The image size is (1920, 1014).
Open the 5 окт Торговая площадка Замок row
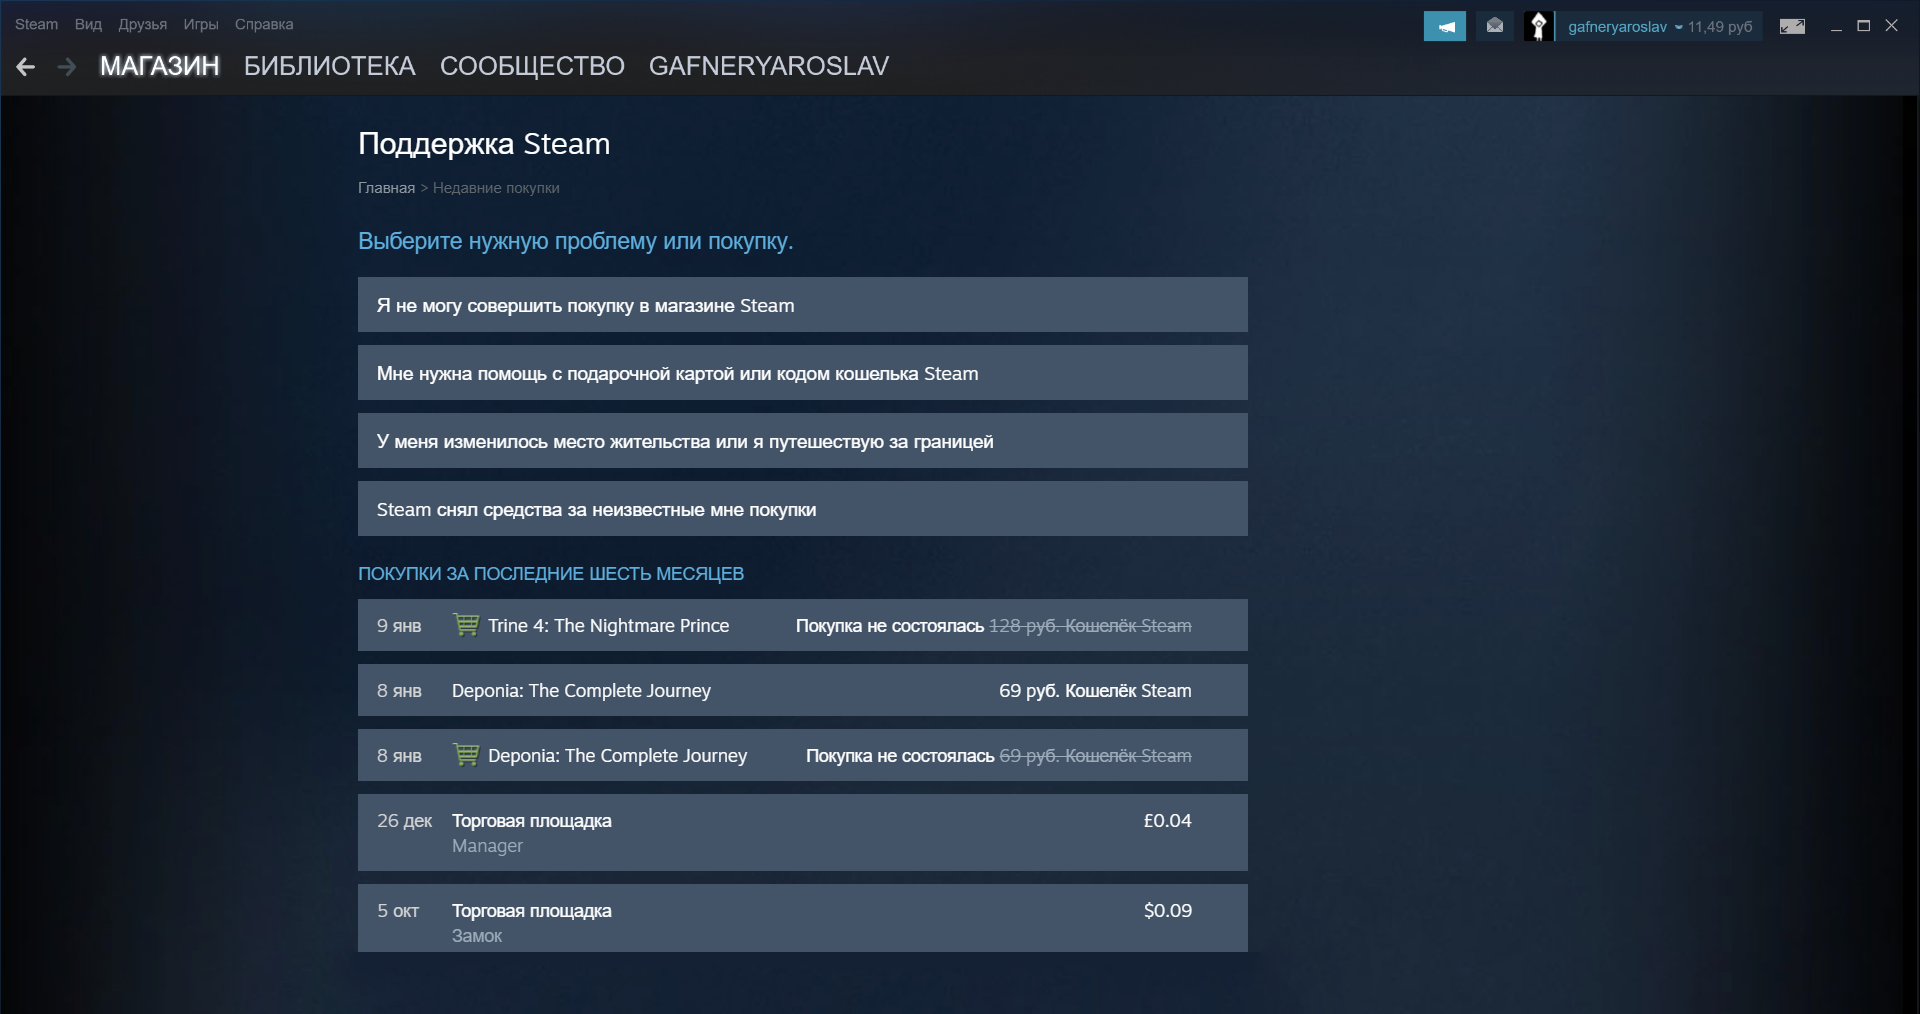click(803, 918)
